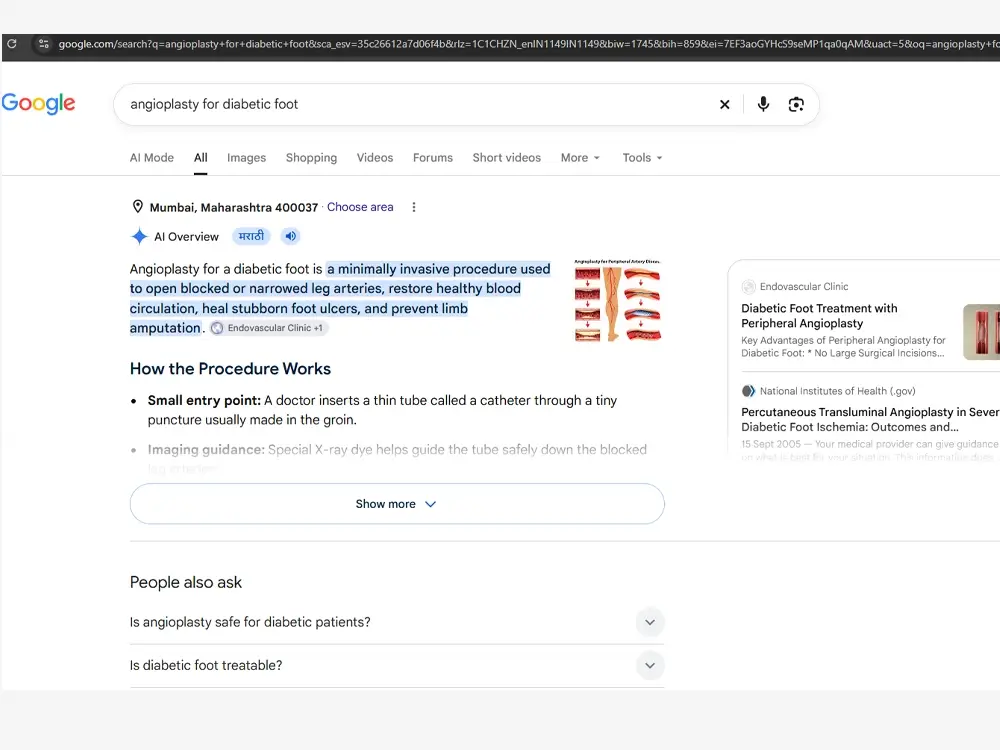Click the Endovascular Clinic source favicon
The width and height of the screenshot is (1000, 750).
click(217, 328)
